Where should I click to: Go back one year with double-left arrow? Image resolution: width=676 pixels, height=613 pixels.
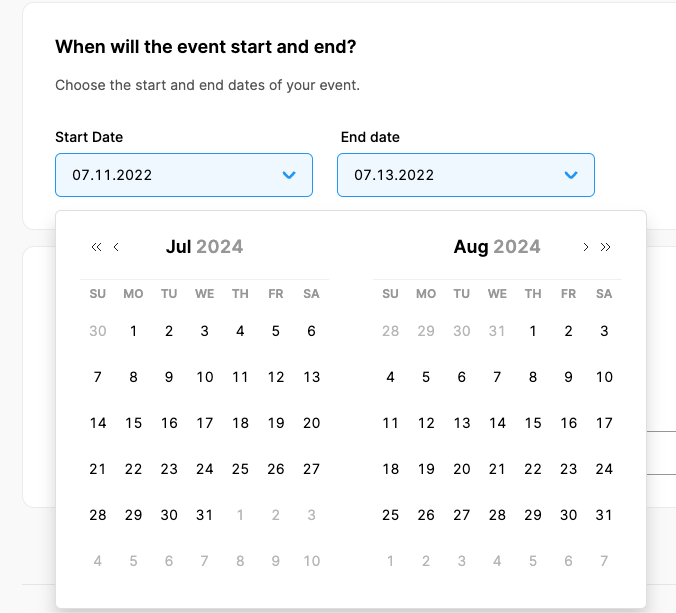point(96,247)
